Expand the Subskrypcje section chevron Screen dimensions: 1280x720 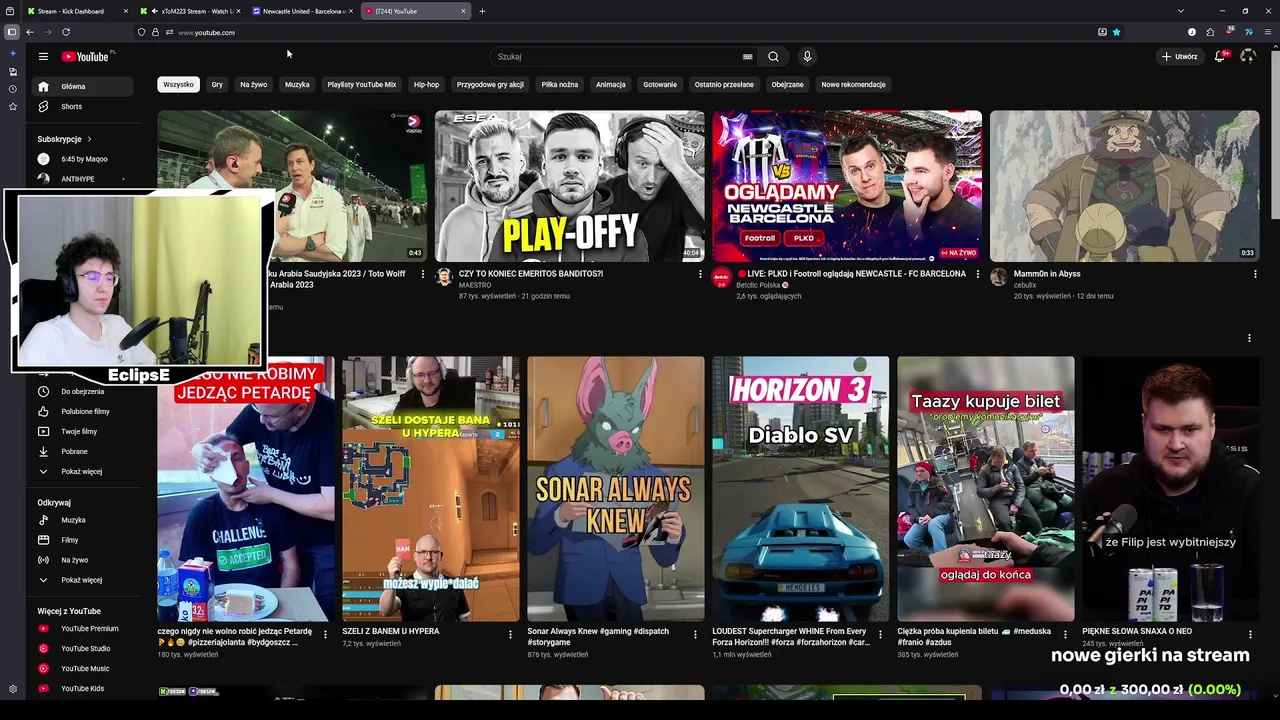89,139
